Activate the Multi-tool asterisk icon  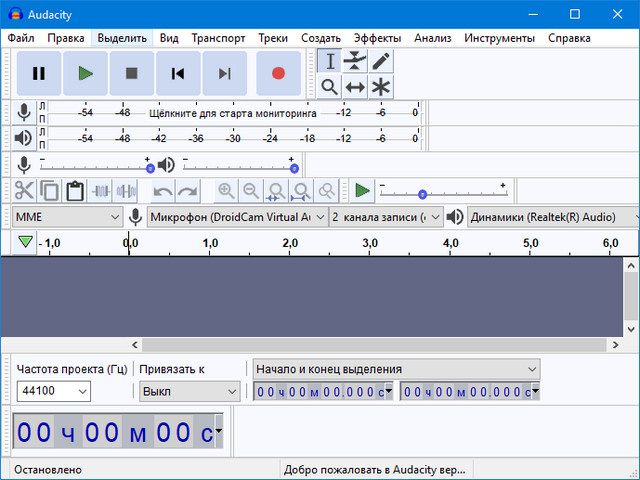pyautogui.click(x=381, y=87)
